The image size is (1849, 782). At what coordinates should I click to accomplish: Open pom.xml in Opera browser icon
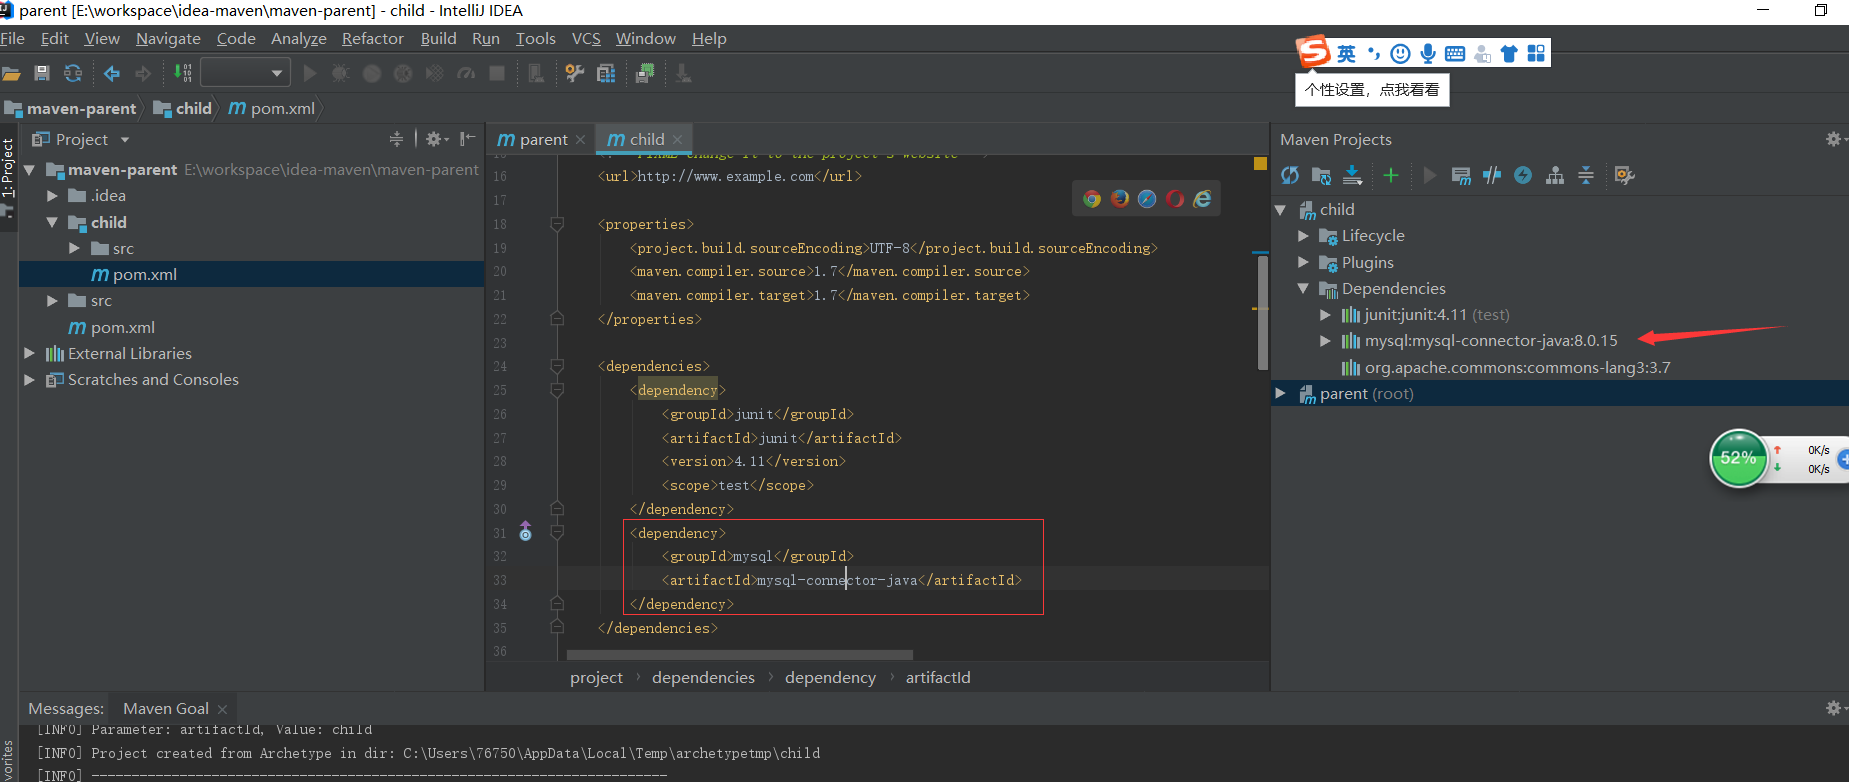pos(1175,199)
